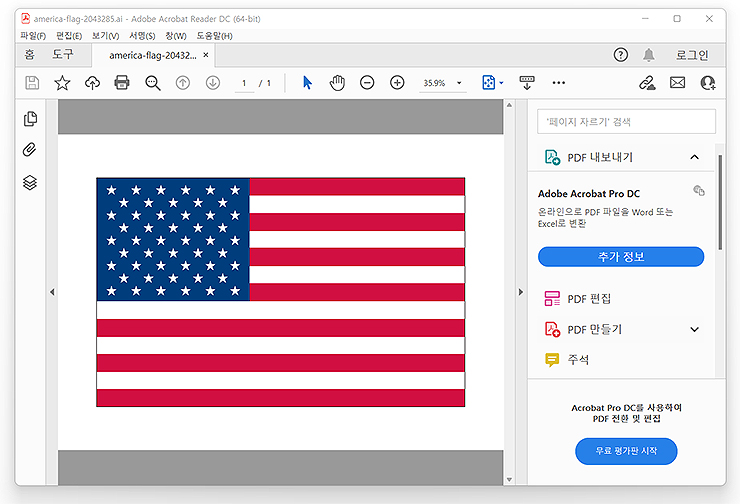Click the tools pane scrollbar thumb
Viewport: 740px width, 504px height.
(720, 202)
